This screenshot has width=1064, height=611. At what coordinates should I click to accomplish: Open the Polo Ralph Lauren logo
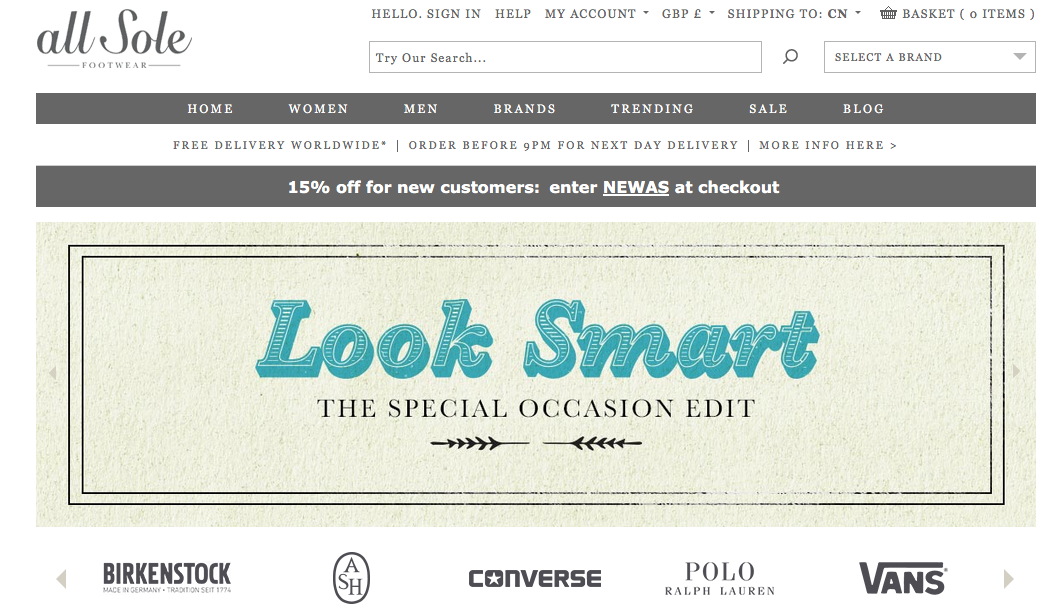coord(719,578)
